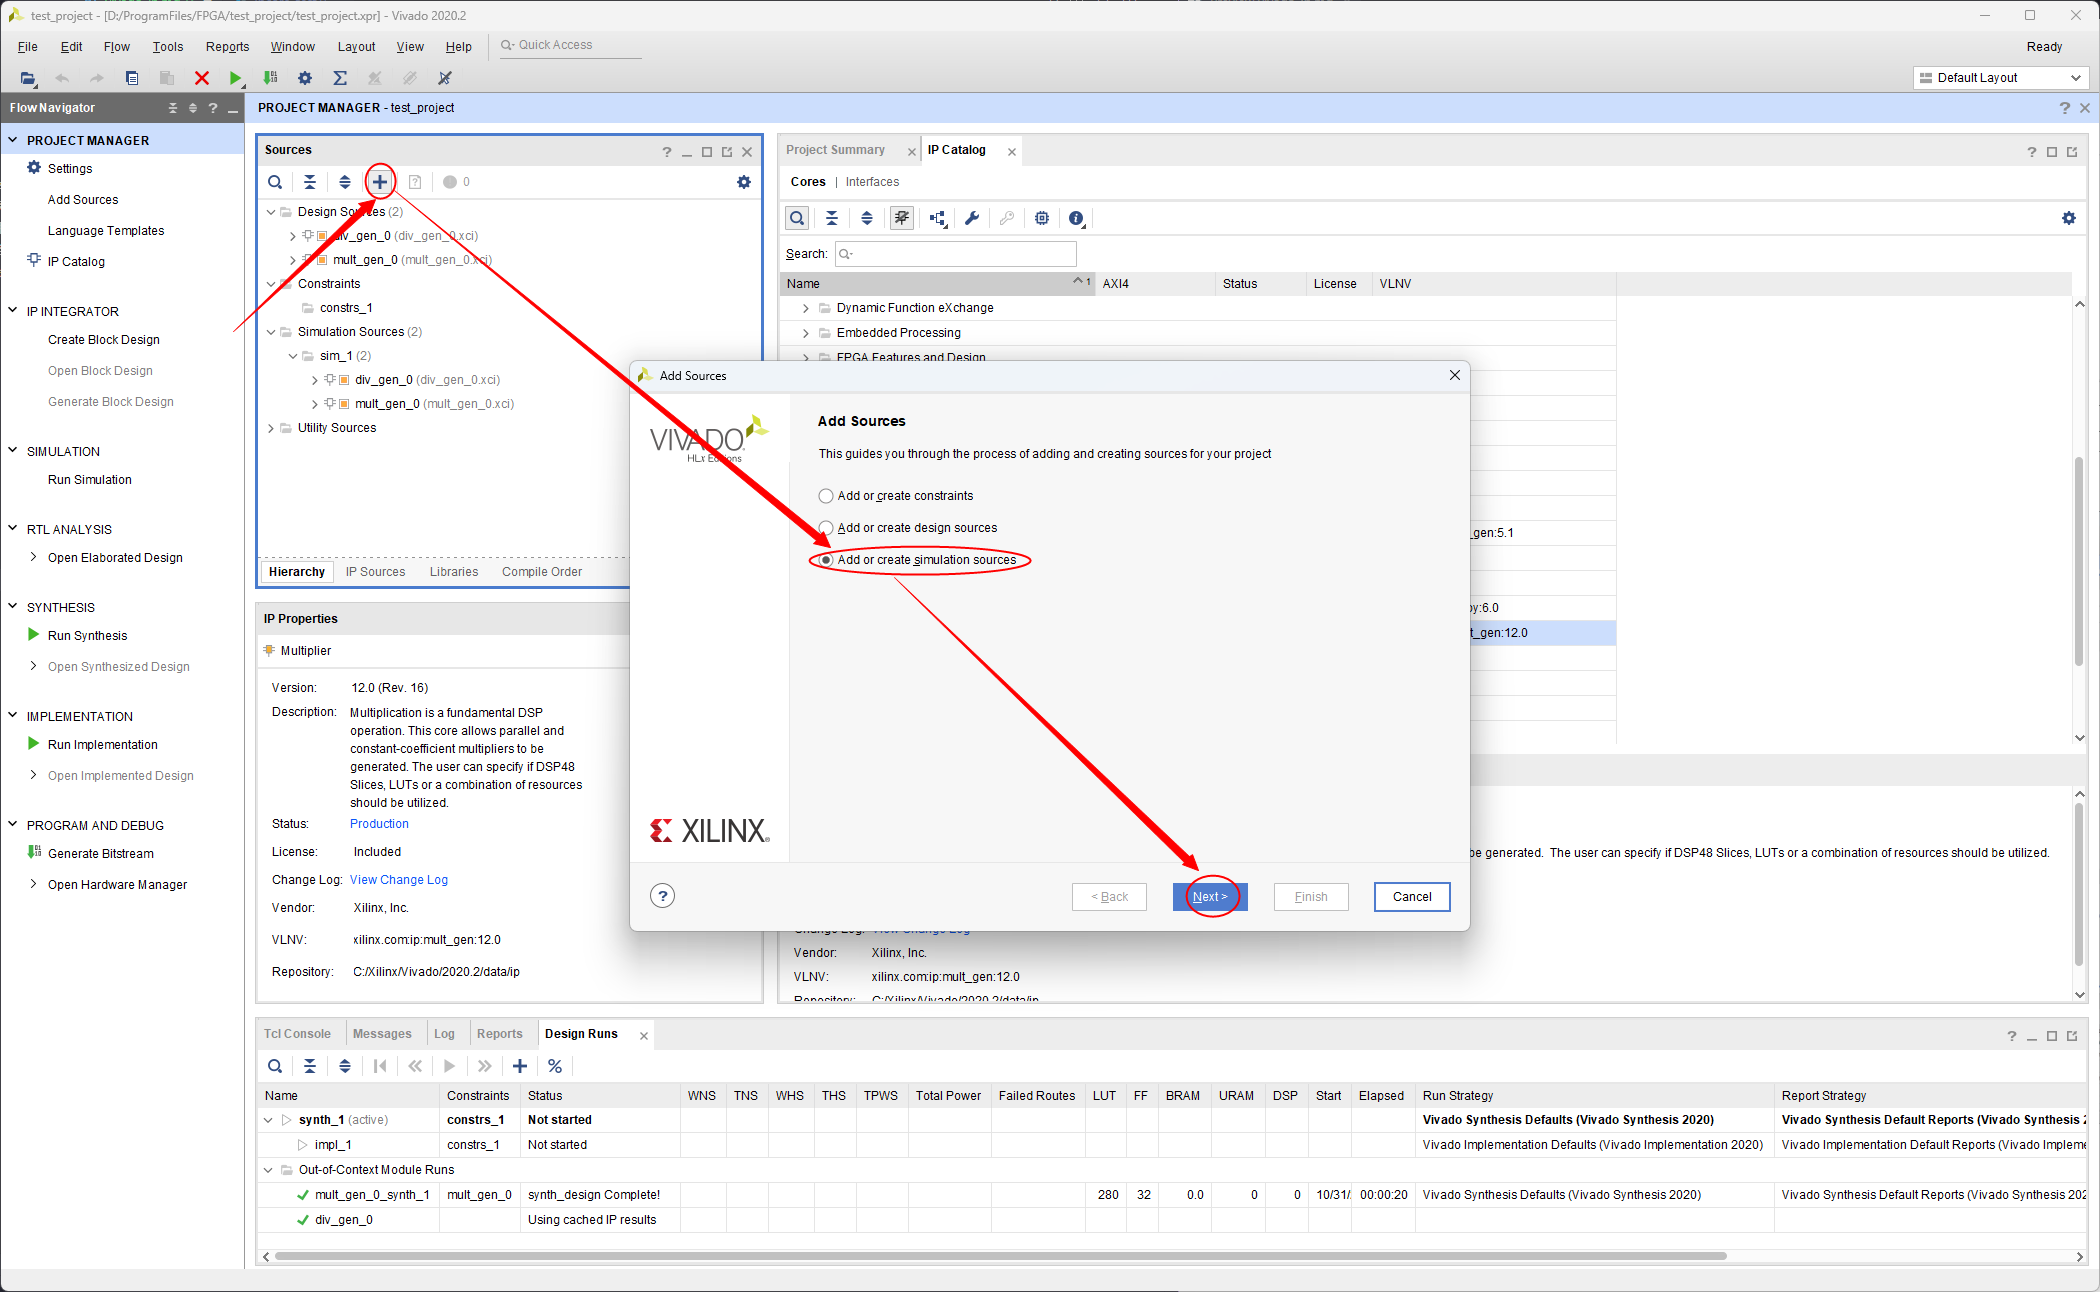Expand Dynamic Function eXchange category
2100x1292 pixels.
806,308
